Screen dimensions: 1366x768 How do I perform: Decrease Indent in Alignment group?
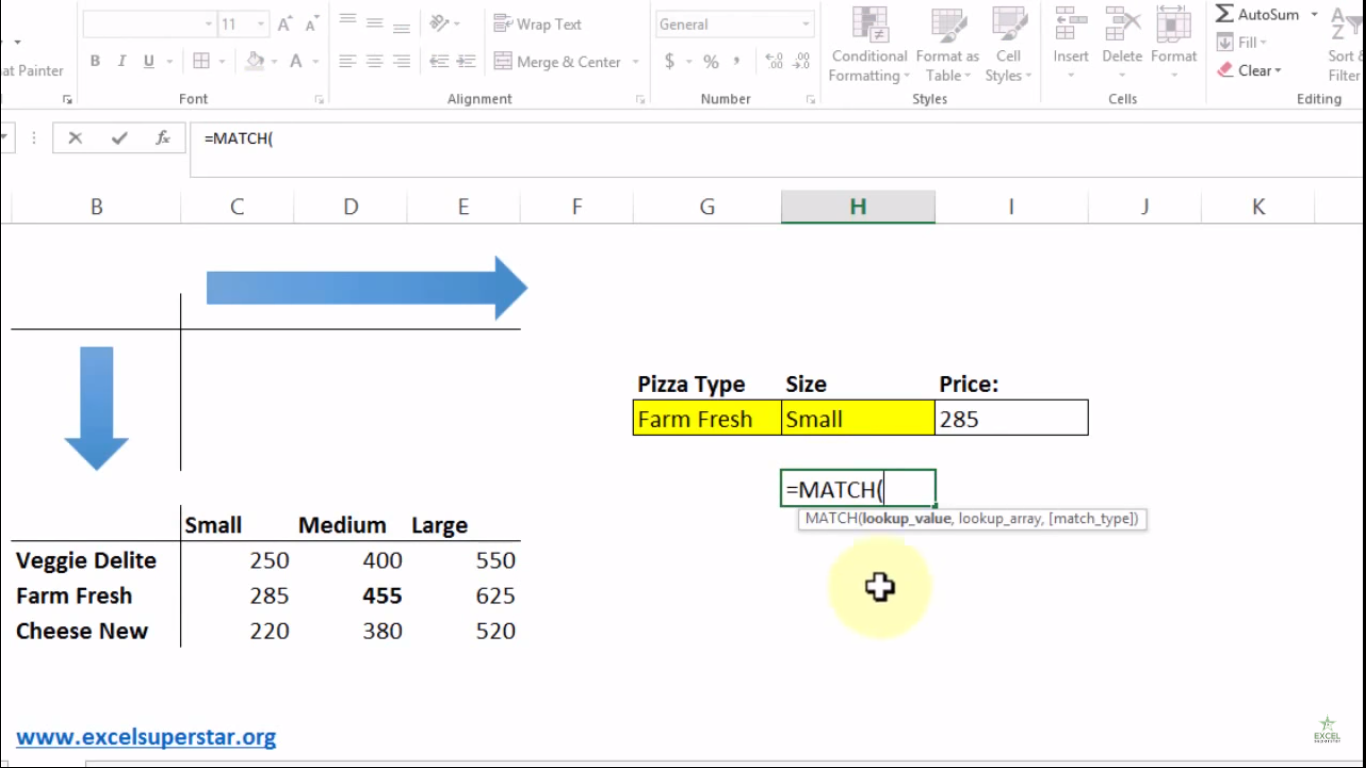(439, 62)
